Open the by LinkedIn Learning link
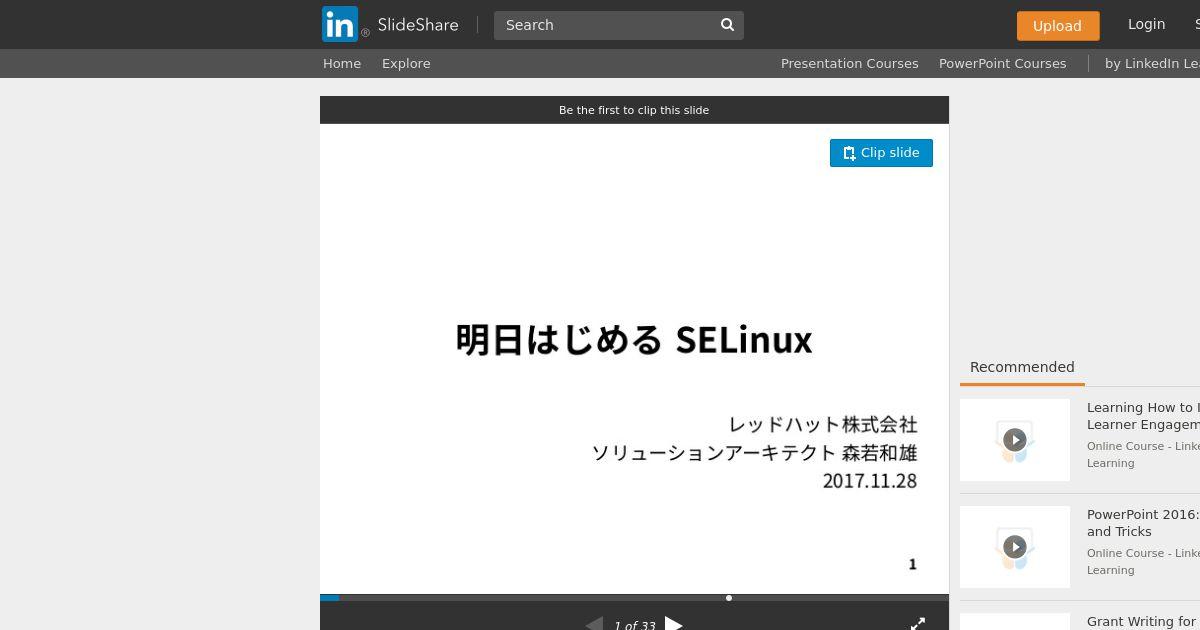1200x630 pixels. click(x=1152, y=63)
